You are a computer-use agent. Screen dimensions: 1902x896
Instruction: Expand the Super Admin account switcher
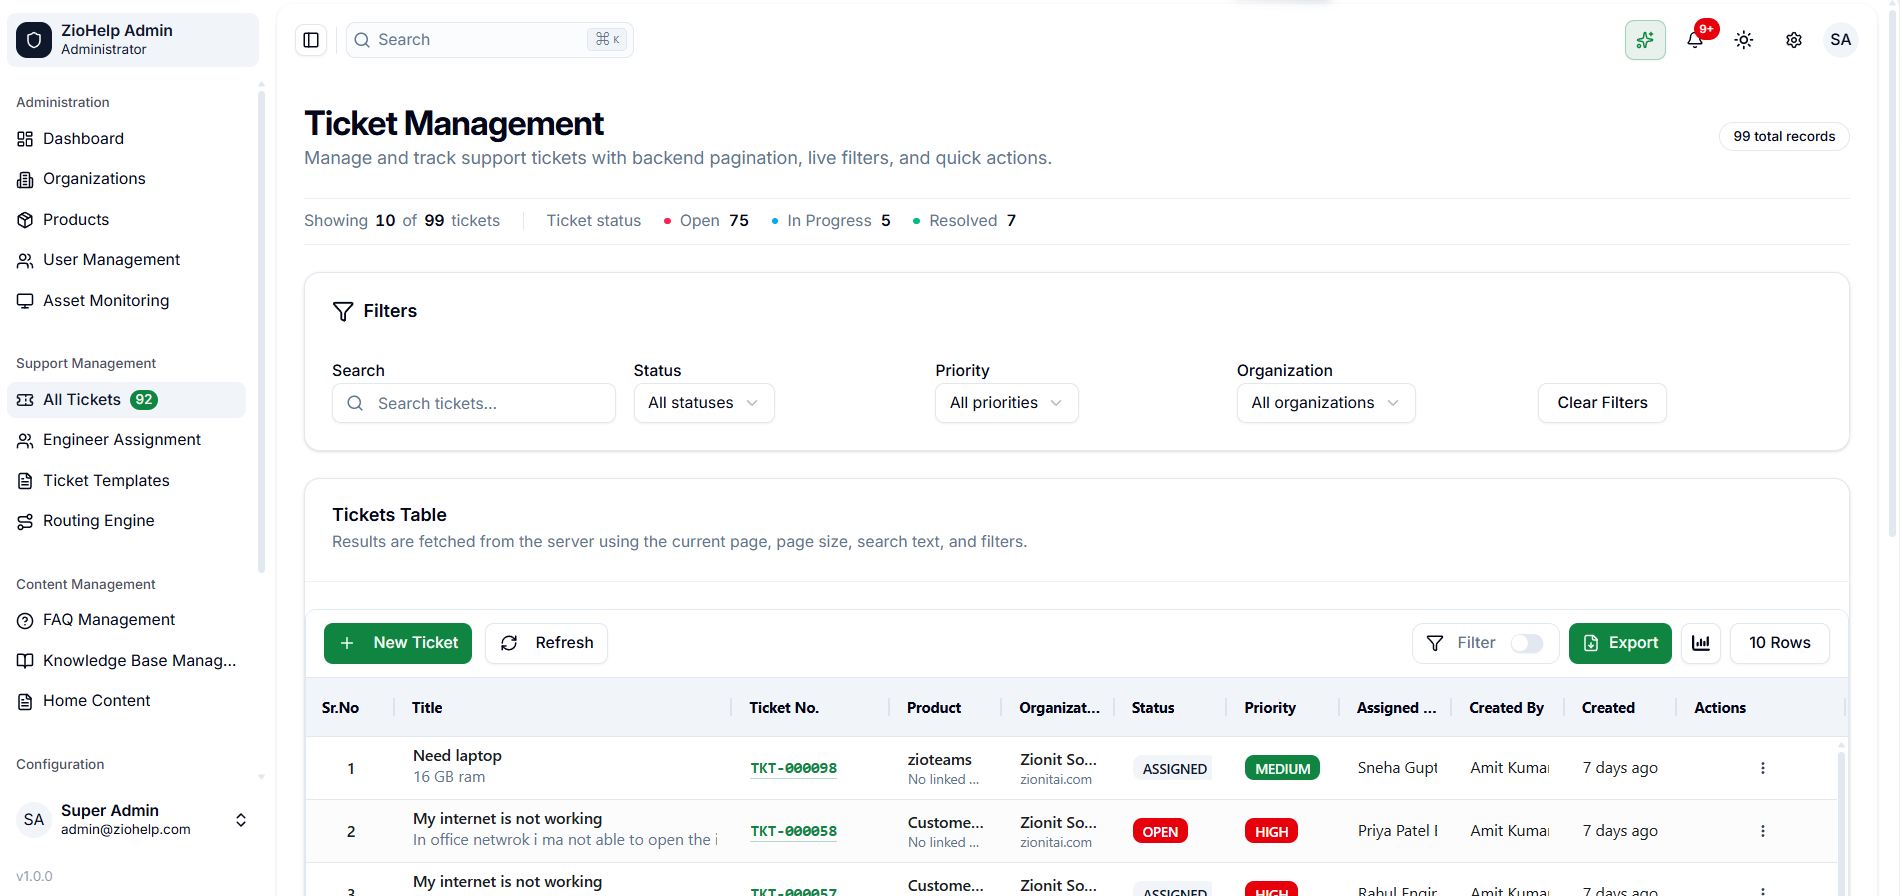[x=241, y=820]
